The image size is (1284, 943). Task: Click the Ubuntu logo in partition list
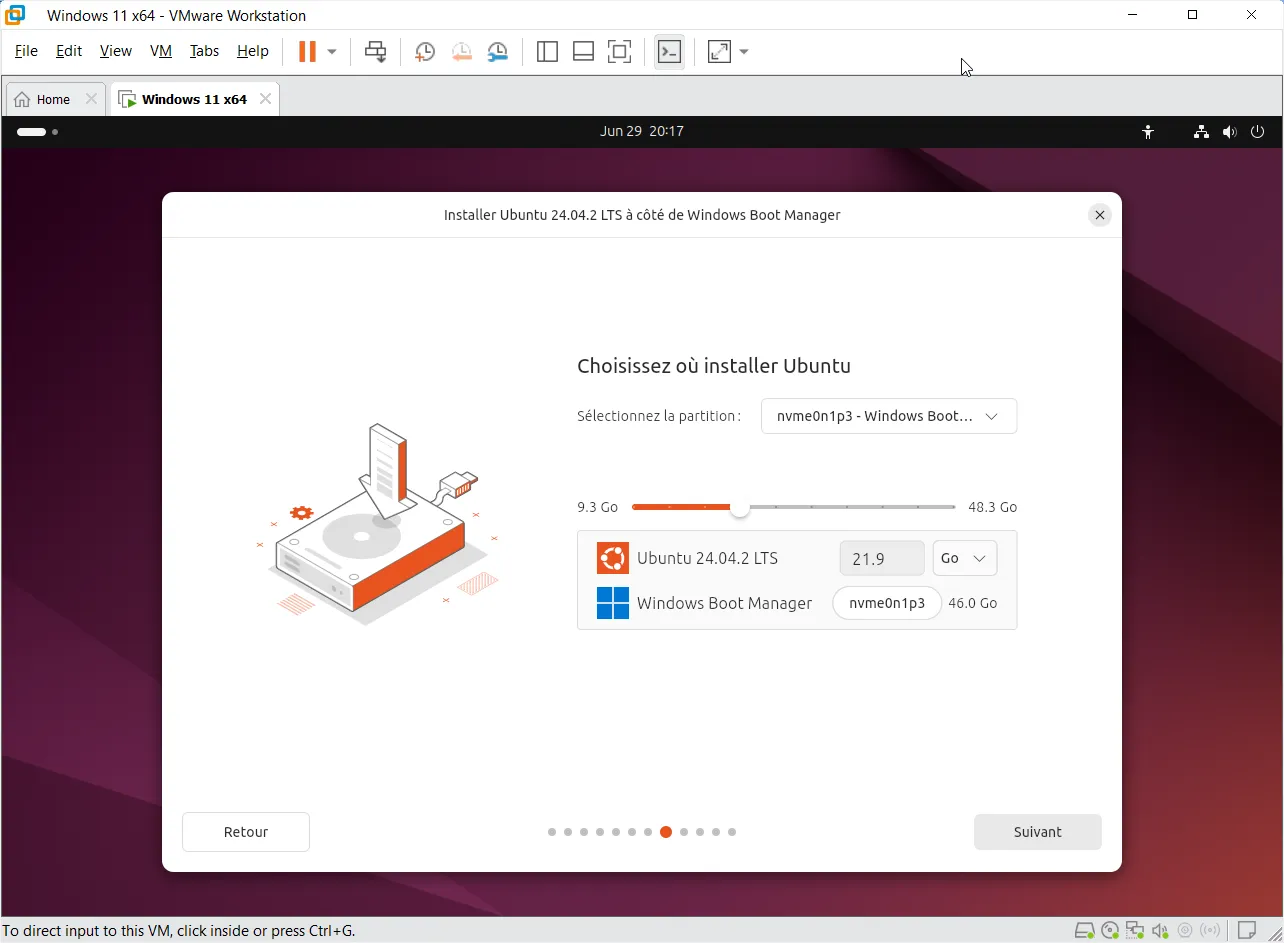point(613,558)
